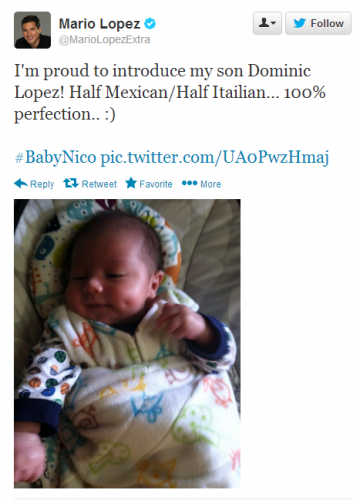This screenshot has width=360, height=500.
Task: Select the Favorite text label
Action: click(156, 184)
